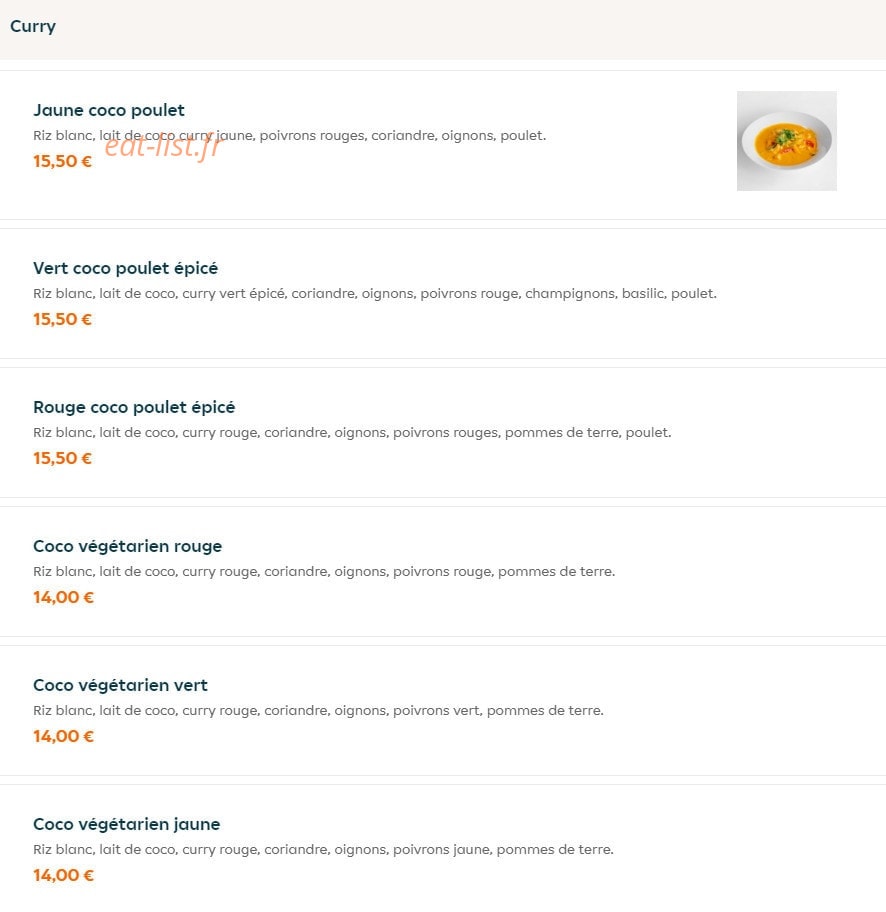
Task: Click the 15,50 € price for Rouge coco poulet épicé
Action: [x=62, y=458]
